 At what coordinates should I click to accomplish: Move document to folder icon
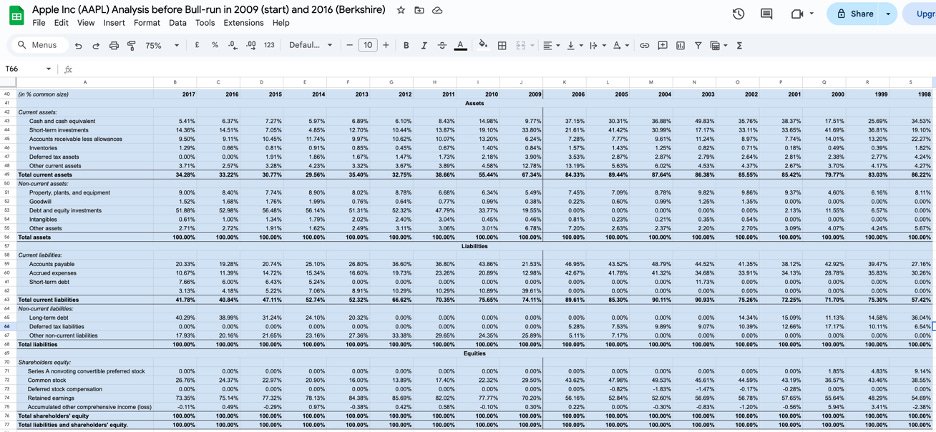click(419, 10)
